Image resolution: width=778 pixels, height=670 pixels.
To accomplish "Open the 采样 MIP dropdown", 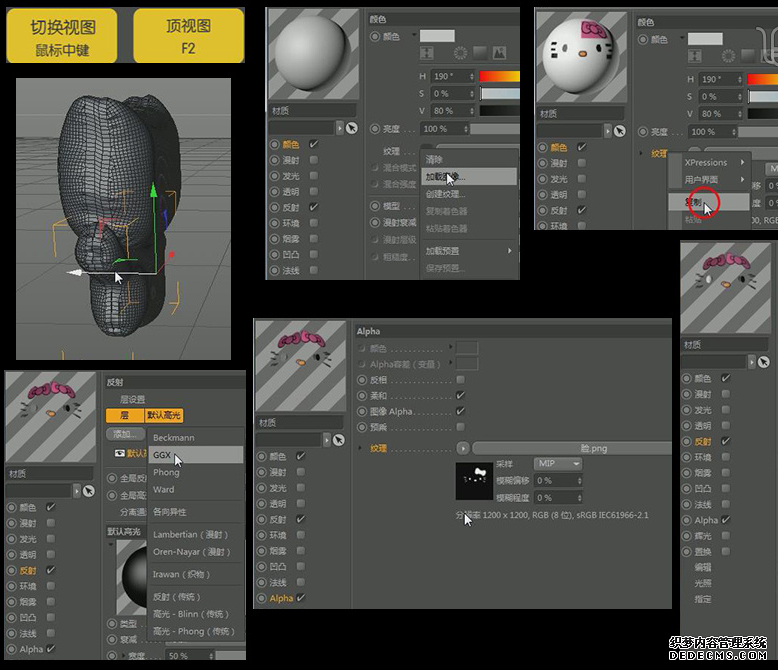I will point(558,464).
